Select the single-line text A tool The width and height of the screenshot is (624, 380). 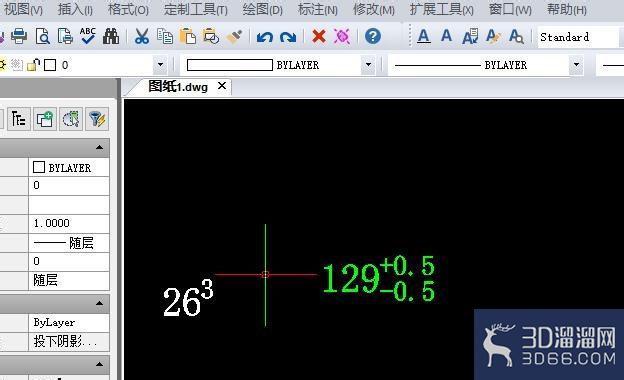tap(447, 36)
